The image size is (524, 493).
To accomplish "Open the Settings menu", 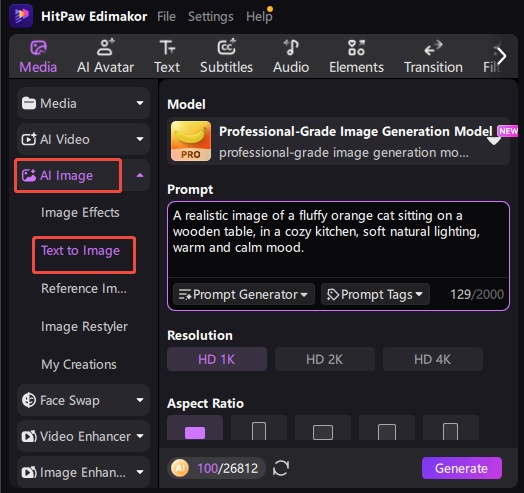I will [x=211, y=17].
